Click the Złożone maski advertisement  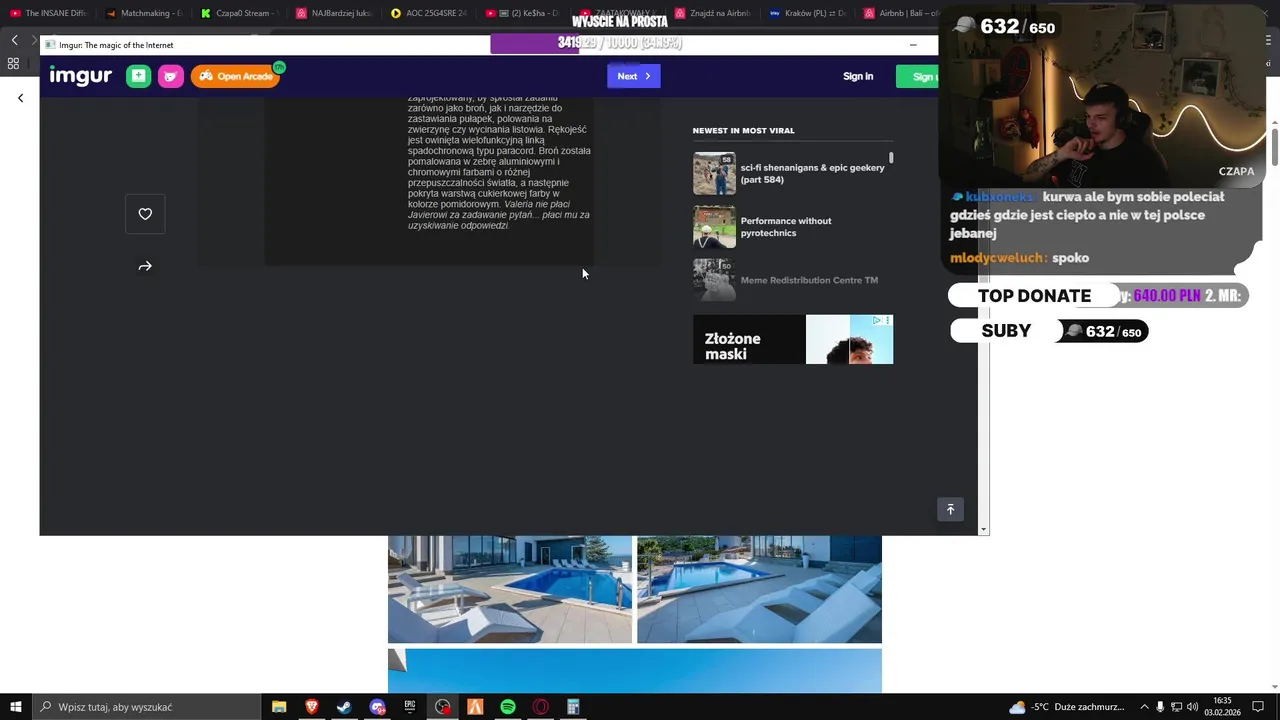click(793, 339)
